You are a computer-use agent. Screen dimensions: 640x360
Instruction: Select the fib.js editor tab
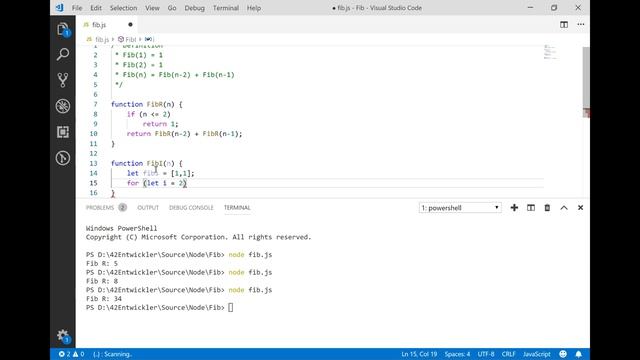coord(108,25)
